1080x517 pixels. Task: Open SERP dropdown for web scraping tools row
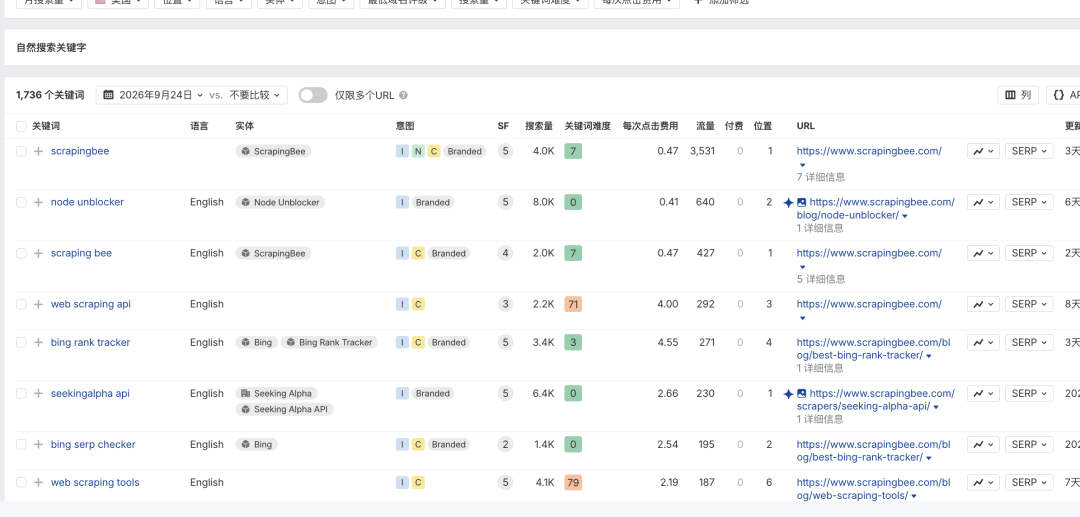[1029, 483]
